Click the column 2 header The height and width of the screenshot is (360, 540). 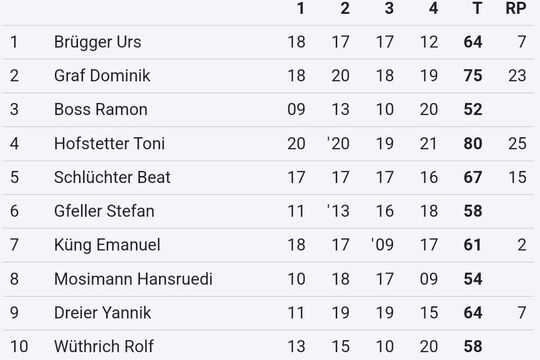pyautogui.click(x=345, y=8)
